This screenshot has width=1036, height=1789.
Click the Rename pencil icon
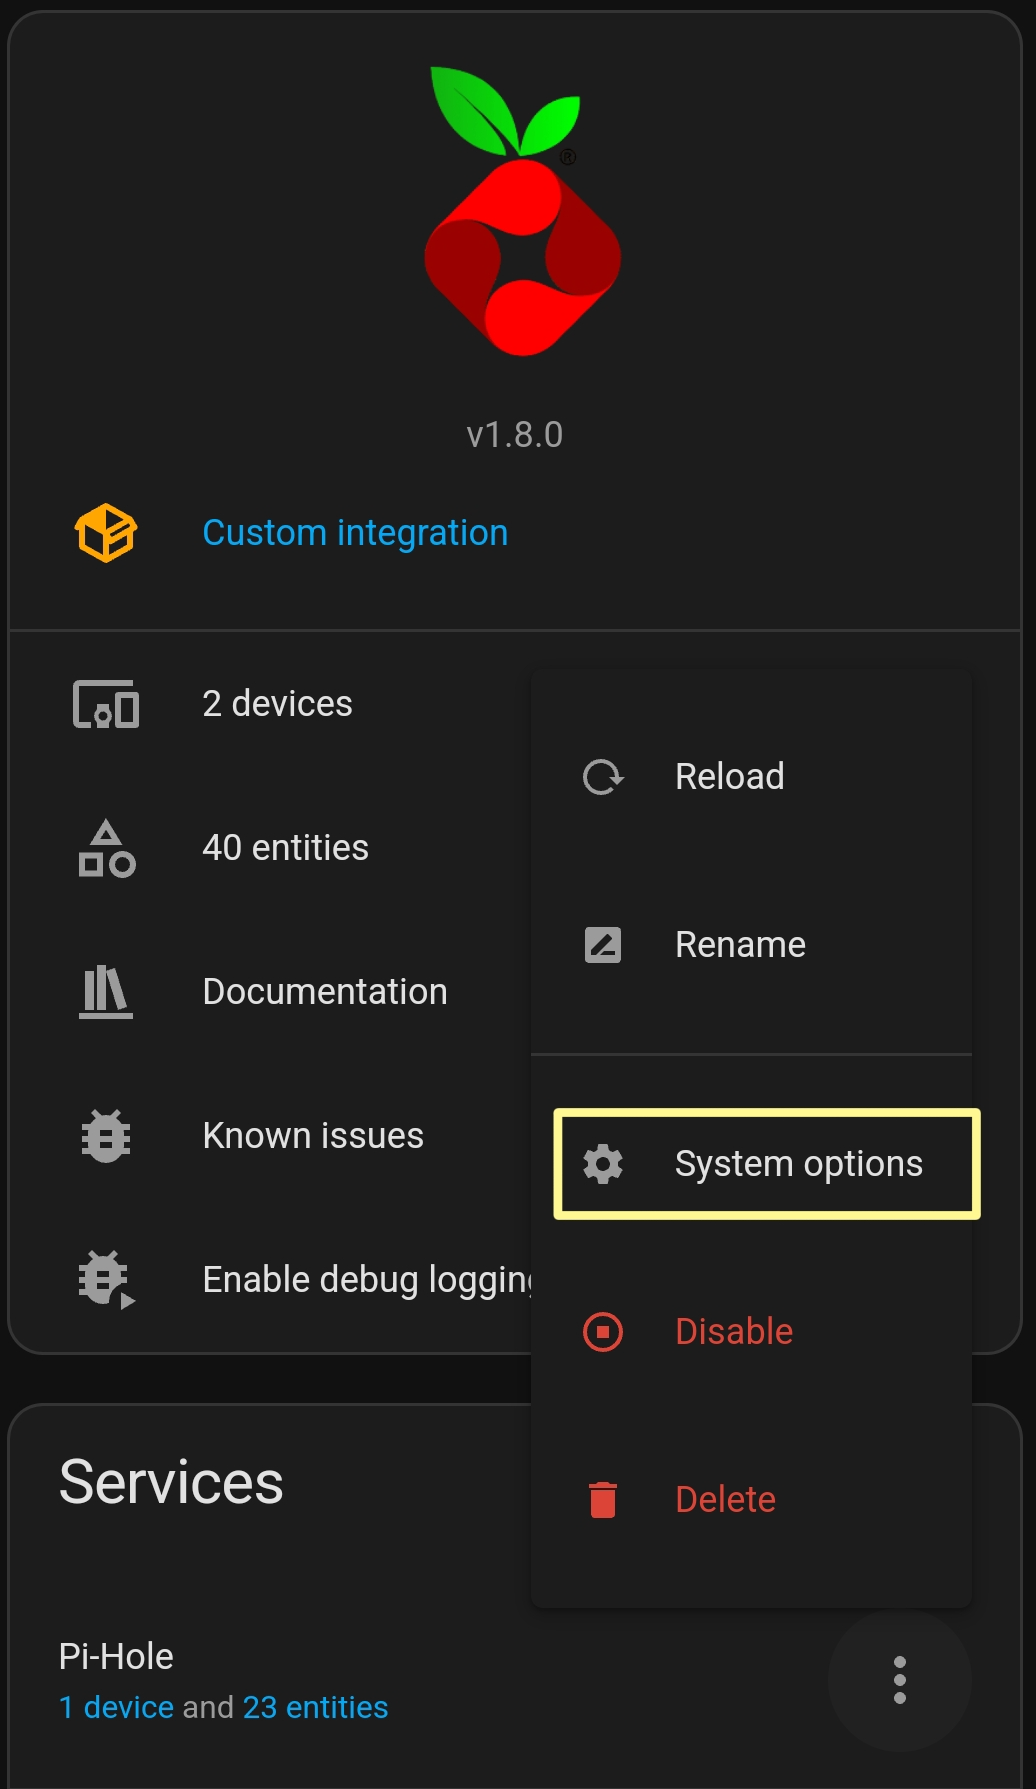[603, 945]
